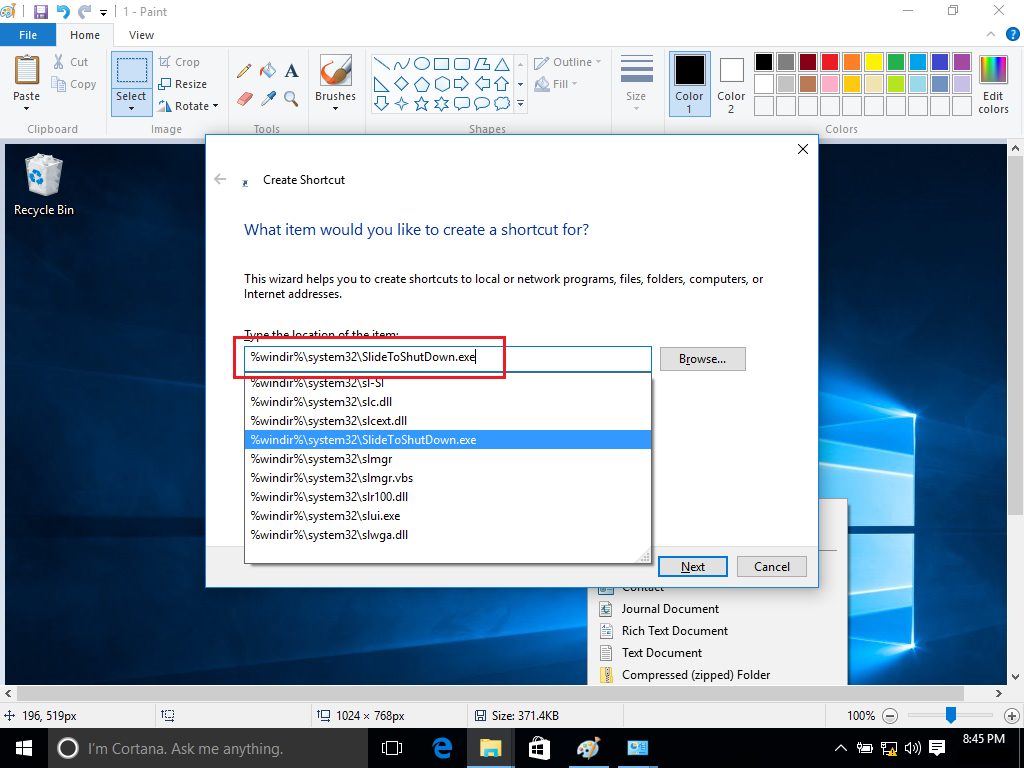The height and width of the screenshot is (768, 1024).
Task: Activate the Color 2 button
Action: [x=731, y=84]
